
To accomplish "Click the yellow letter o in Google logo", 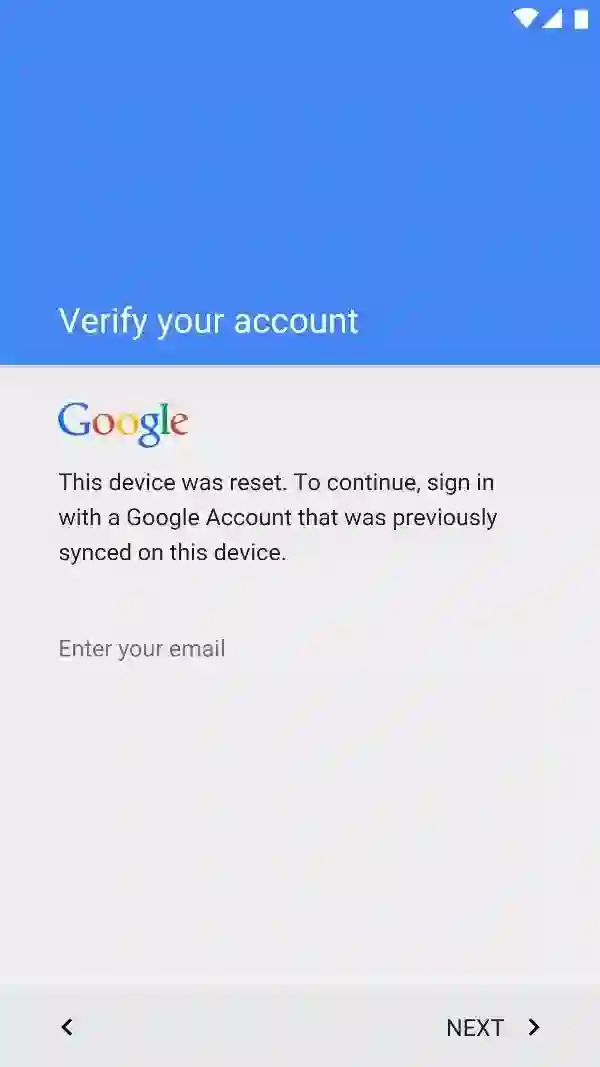I will click(x=127, y=425).
